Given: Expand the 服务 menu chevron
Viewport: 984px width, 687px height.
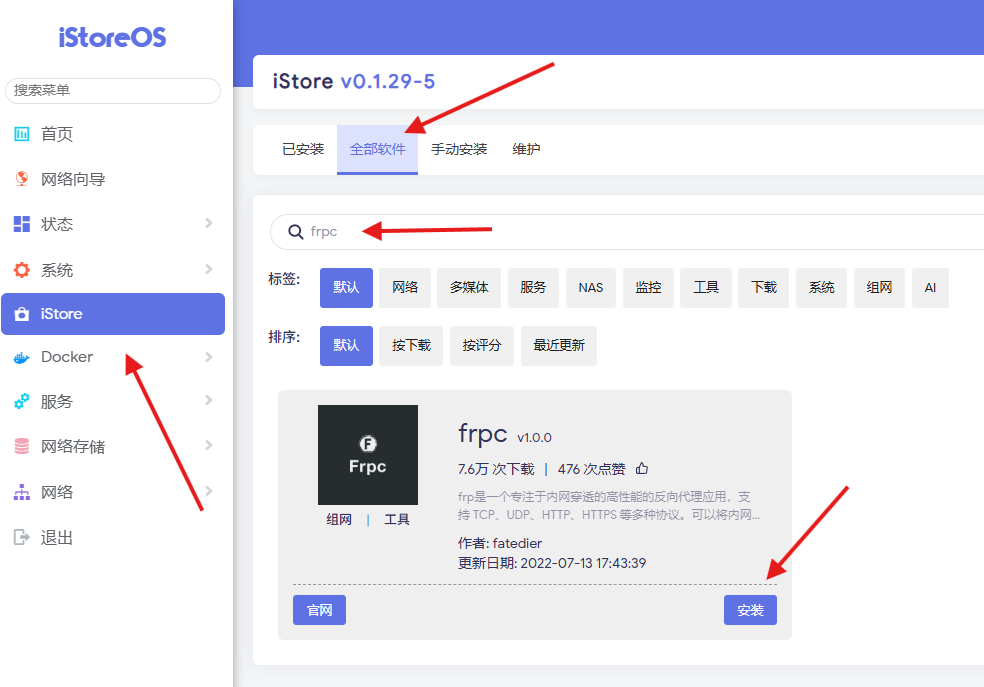Looking at the screenshot, I should point(209,400).
